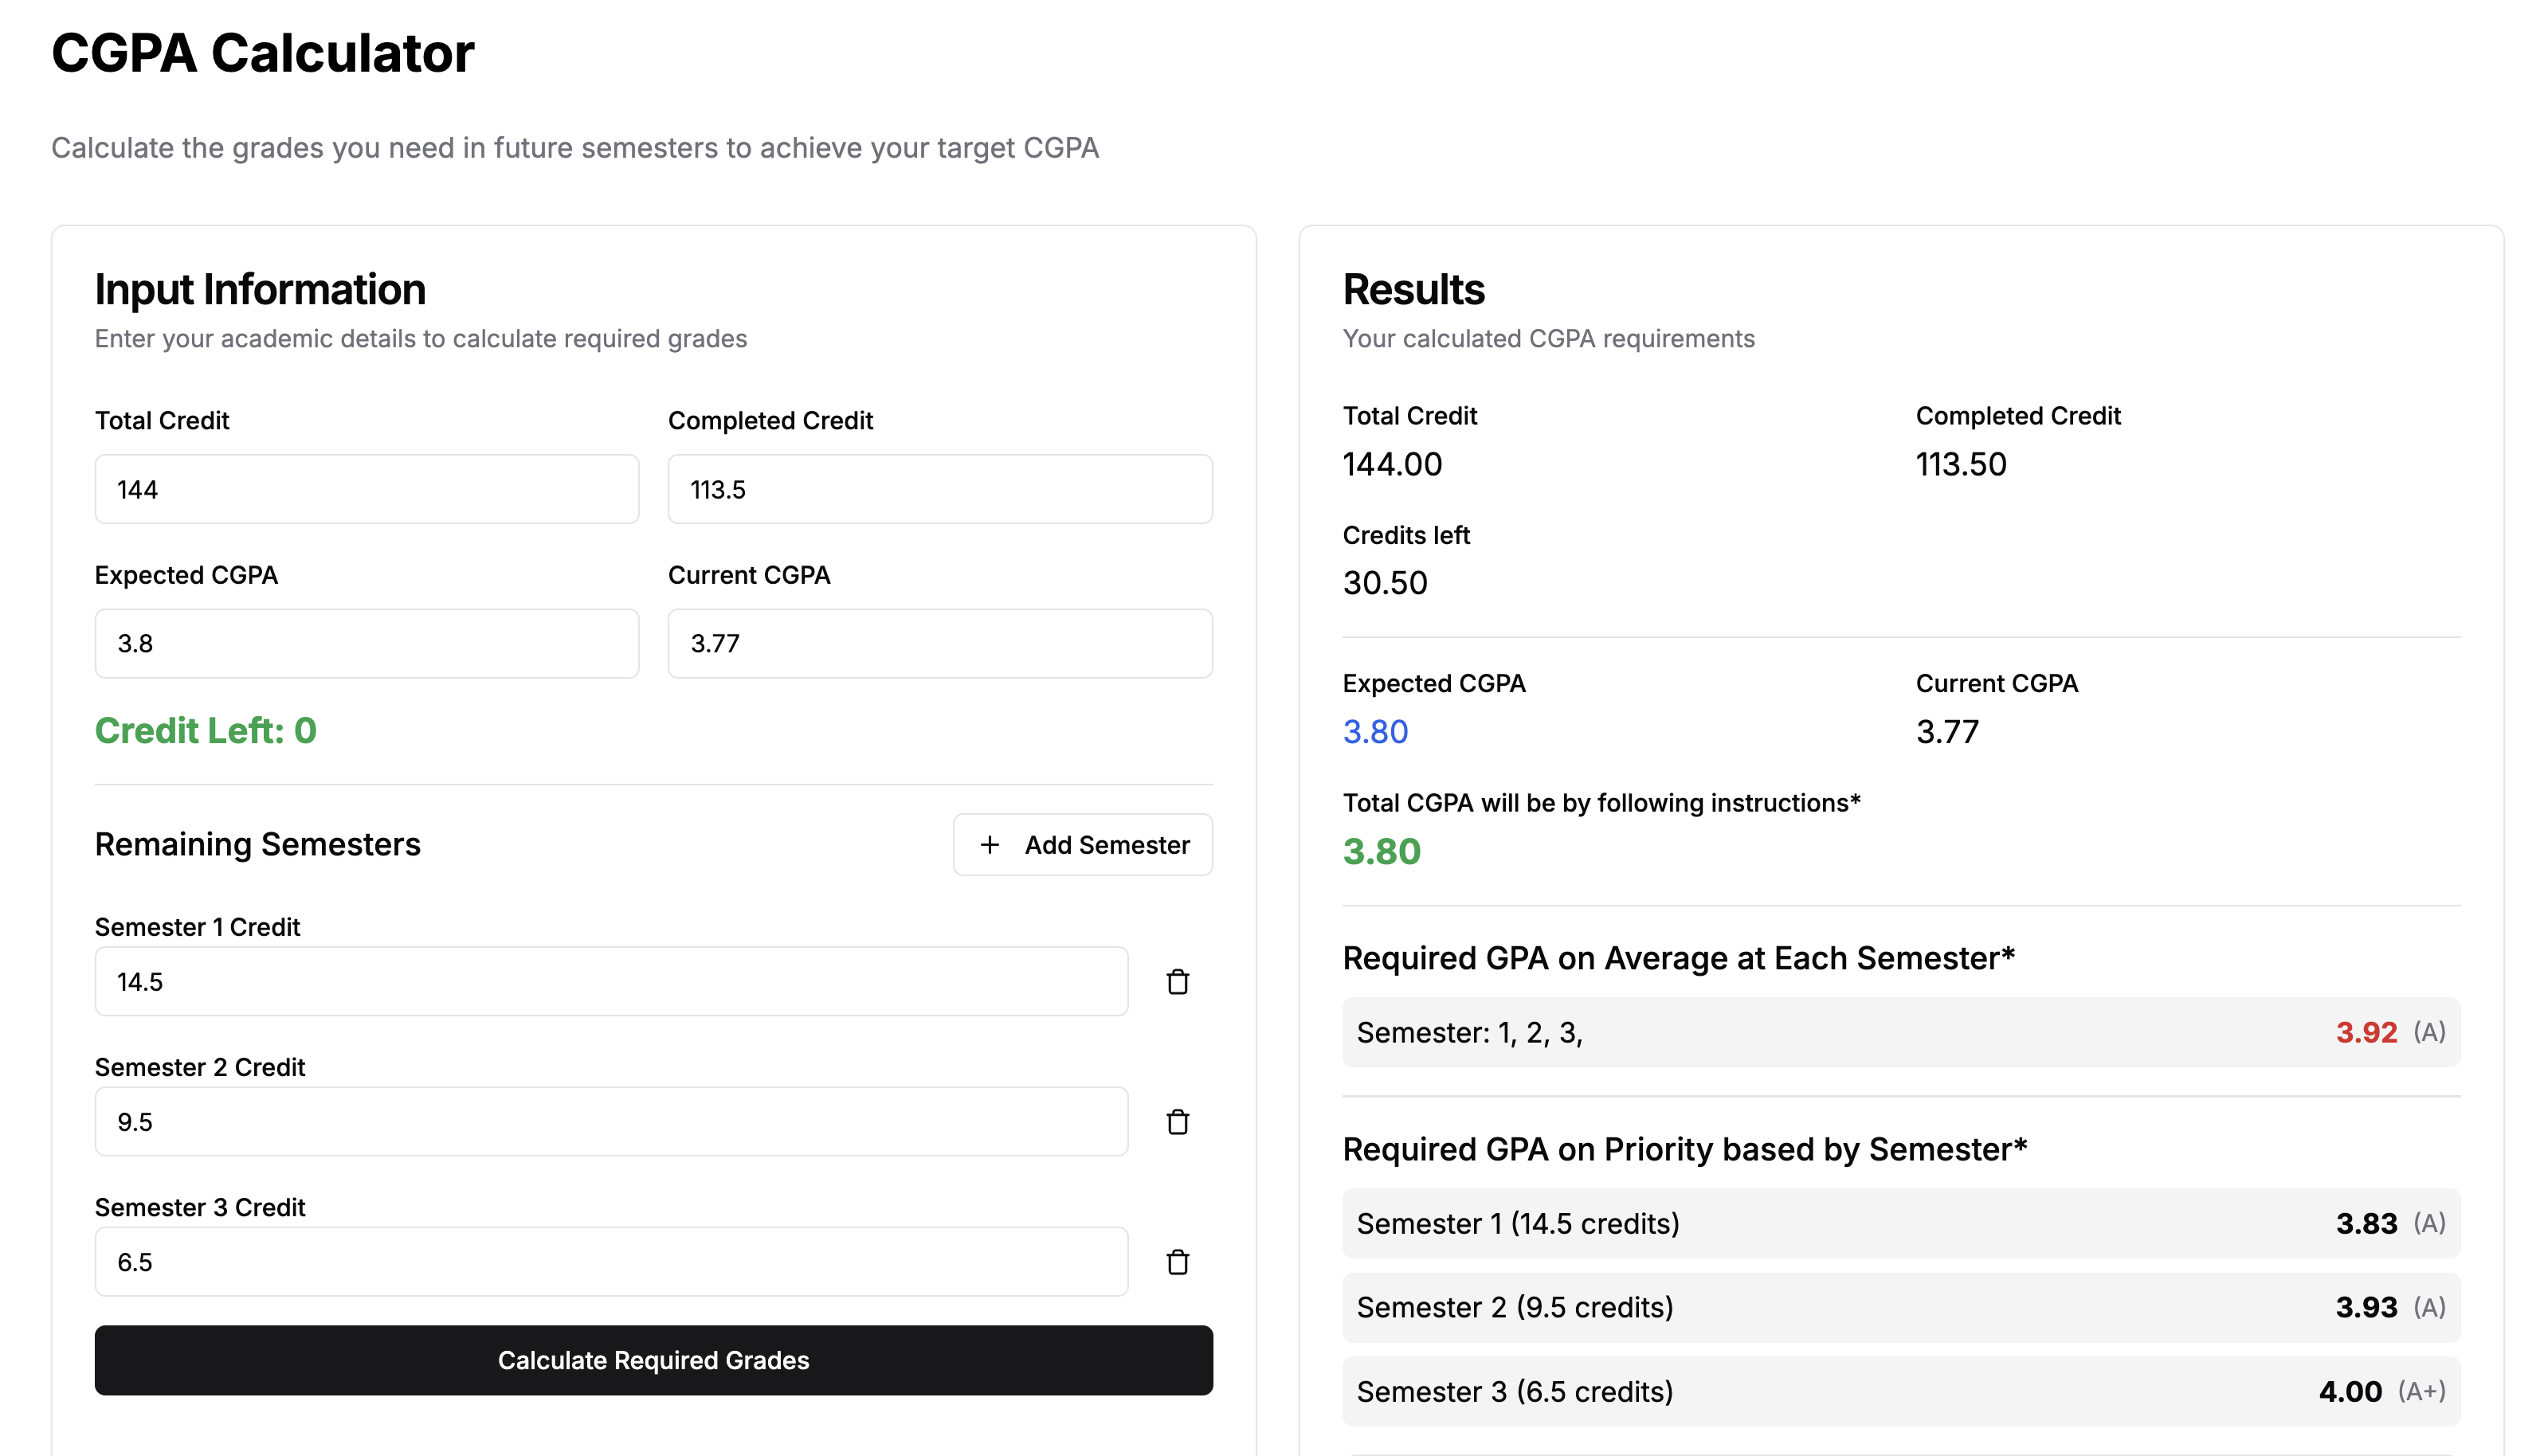This screenshot has height=1456, width=2548.
Task: Click the Current CGPA input field
Action: (x=939, y=643)
